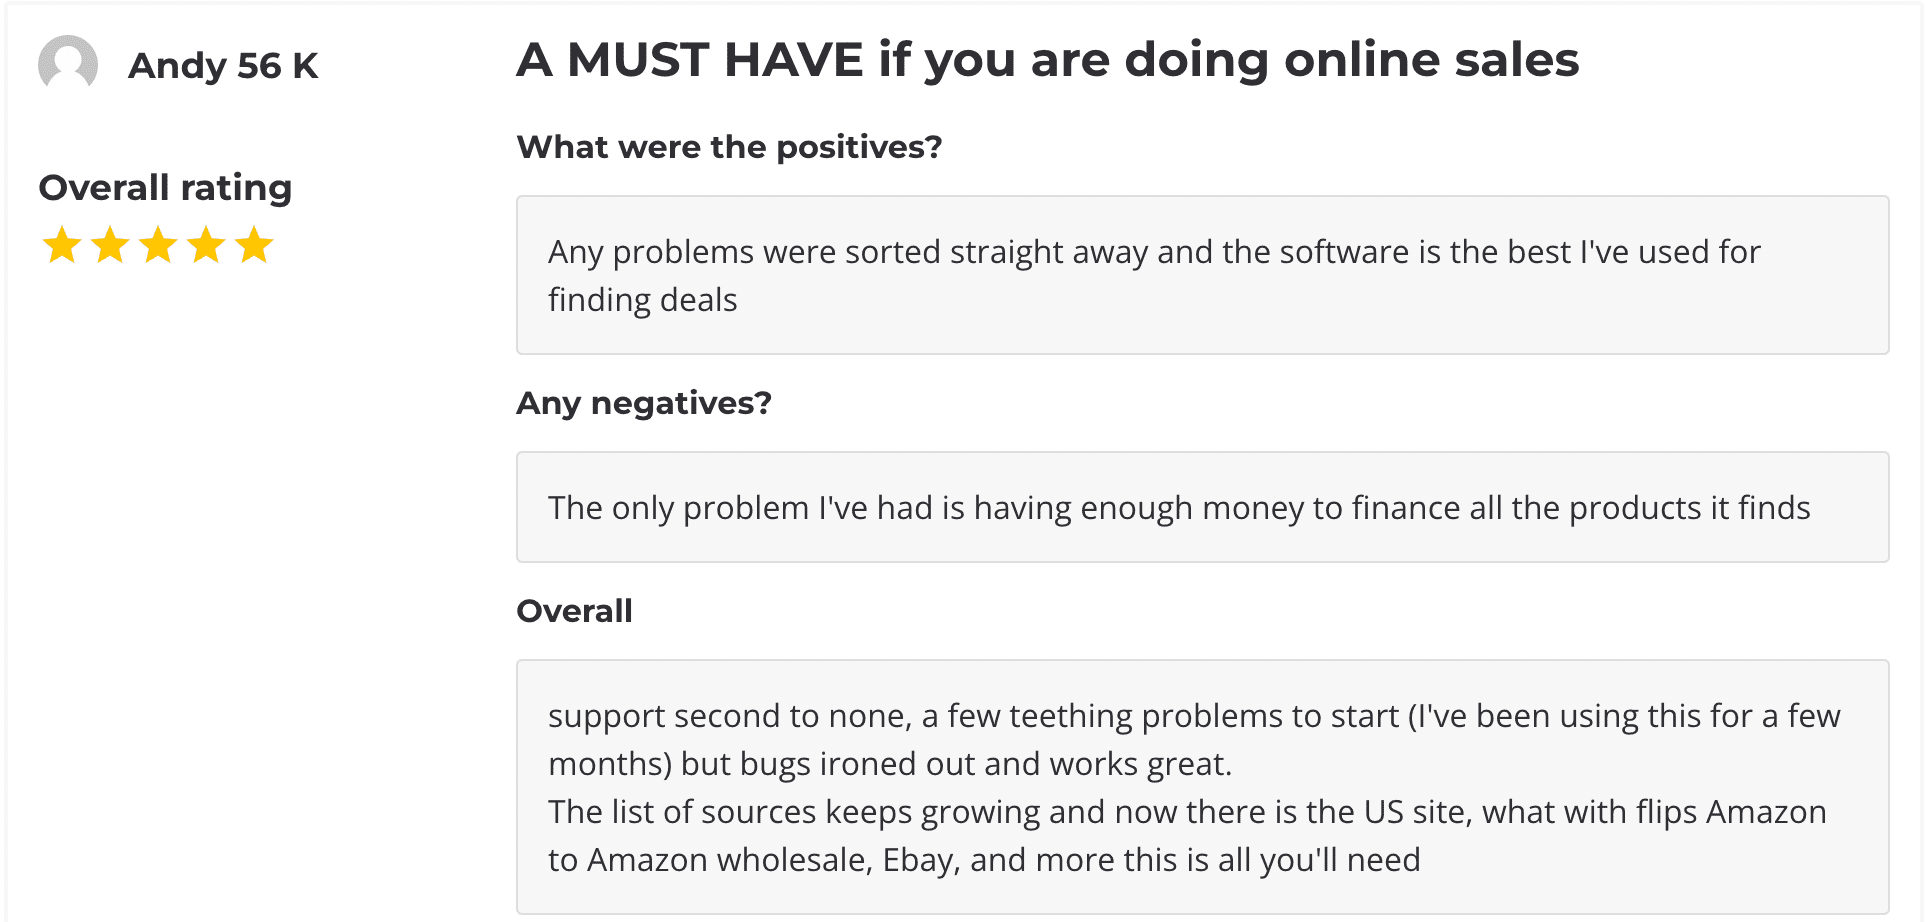Click the sentence about bugs ironed out
Viewport: 1926px width, 922px height.
click(890, 764)
